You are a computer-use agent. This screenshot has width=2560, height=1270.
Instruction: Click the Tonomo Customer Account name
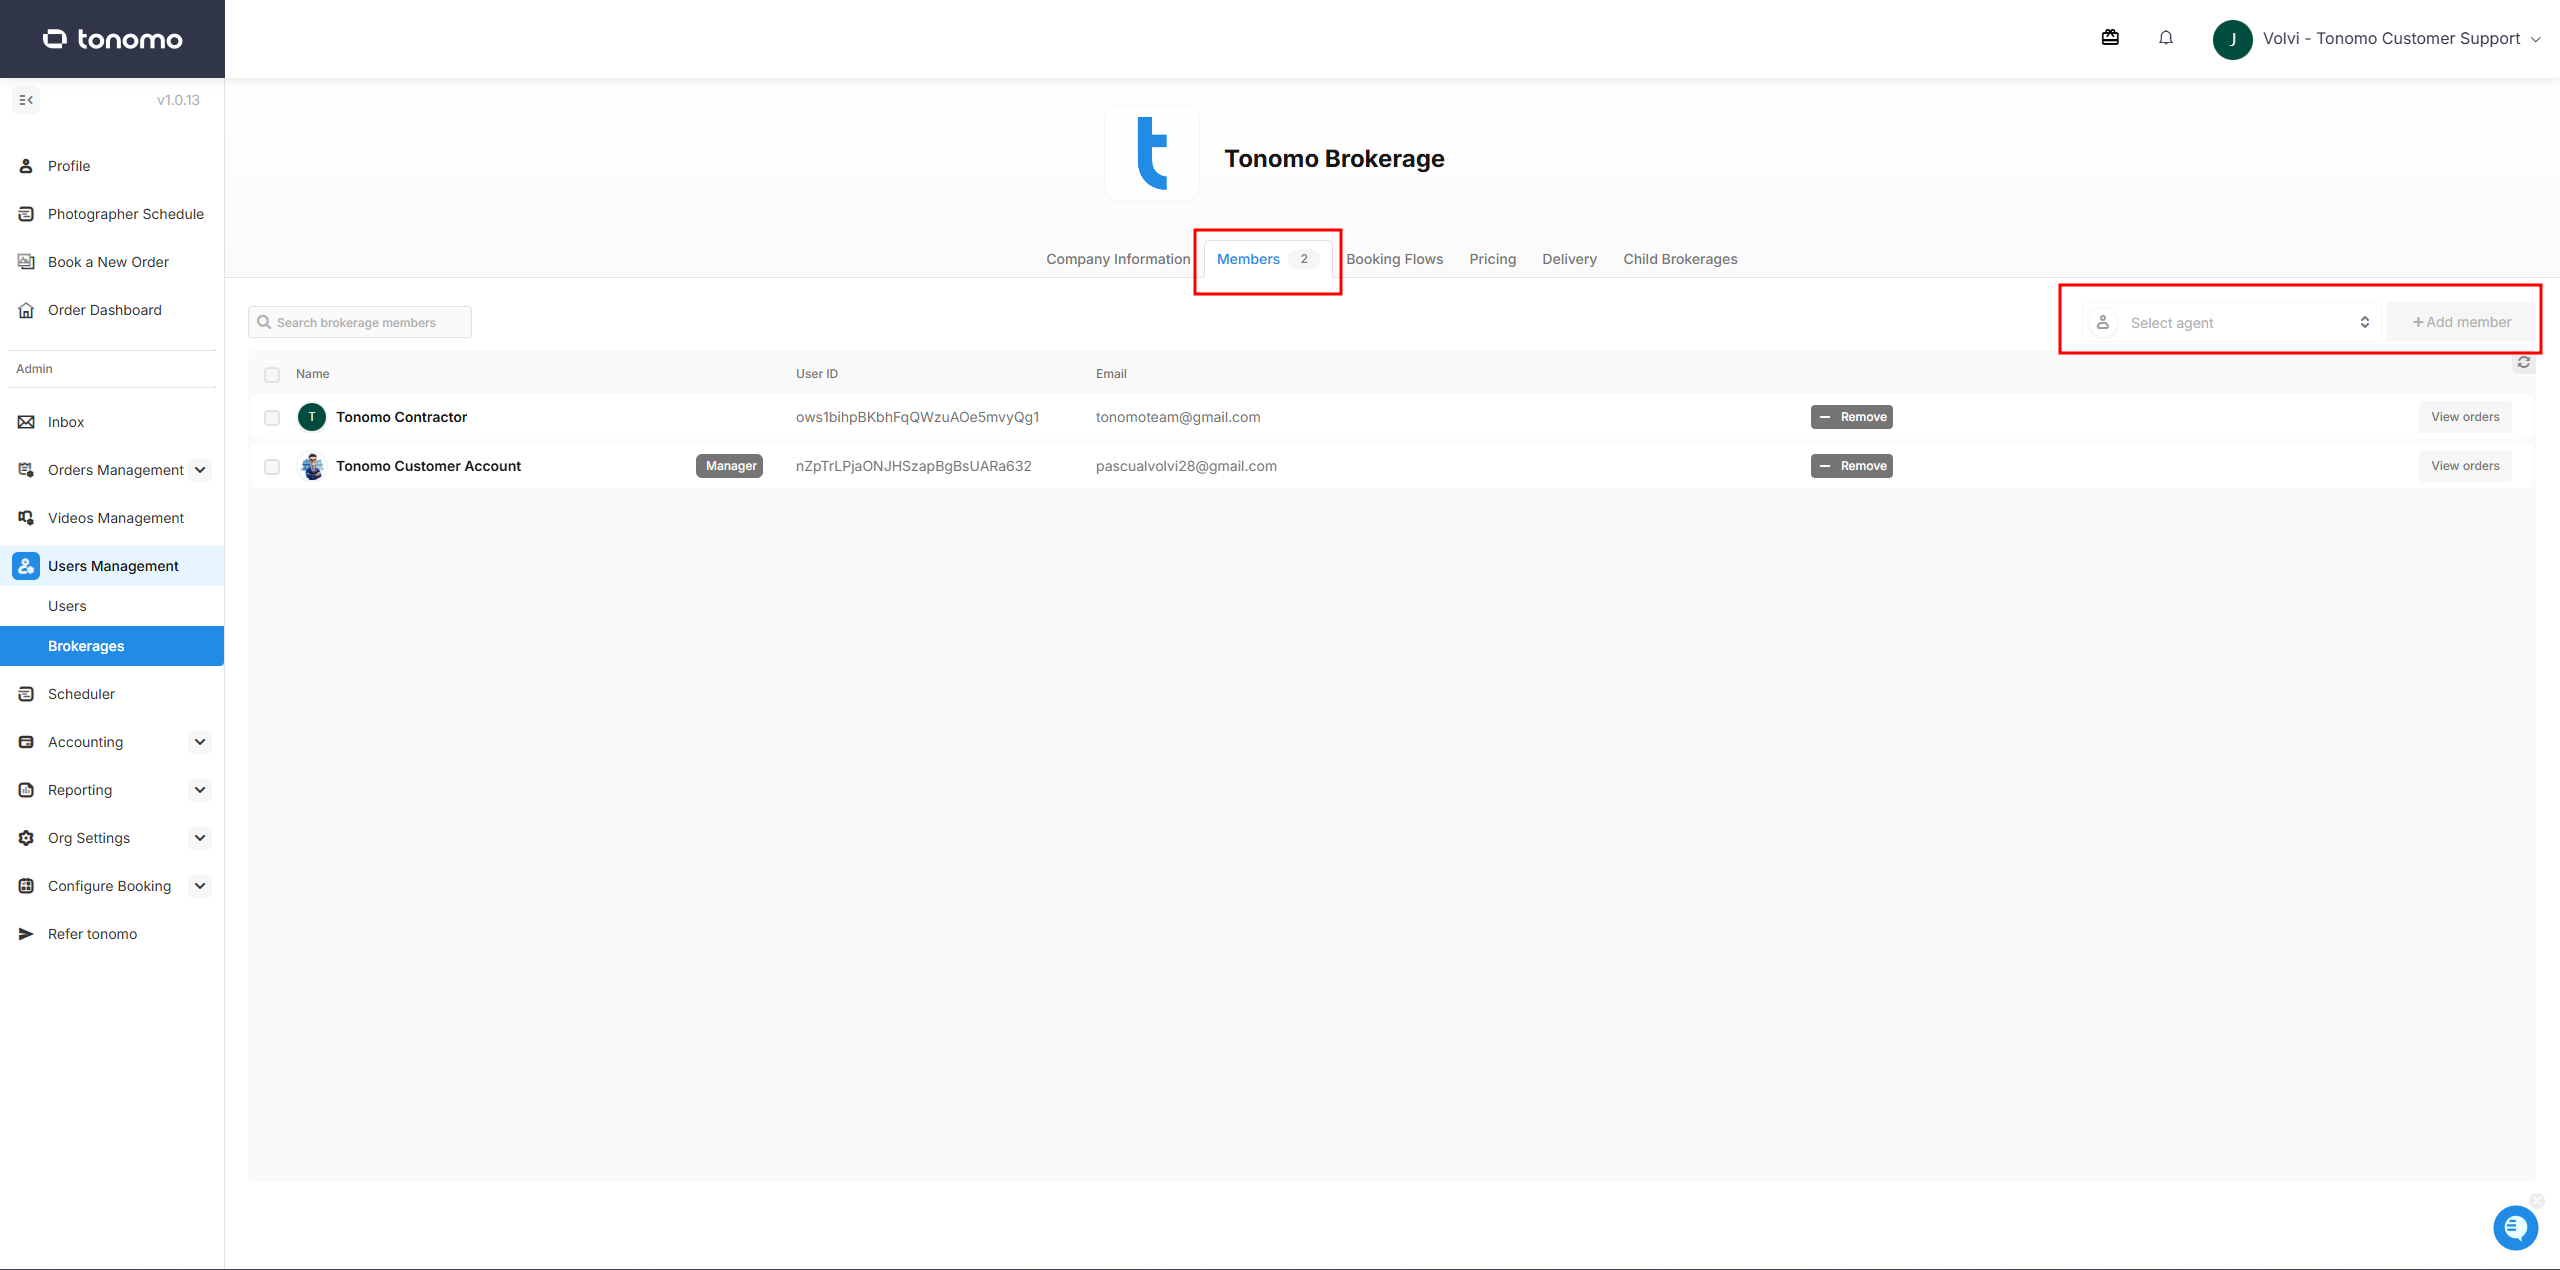pos(428,466)
